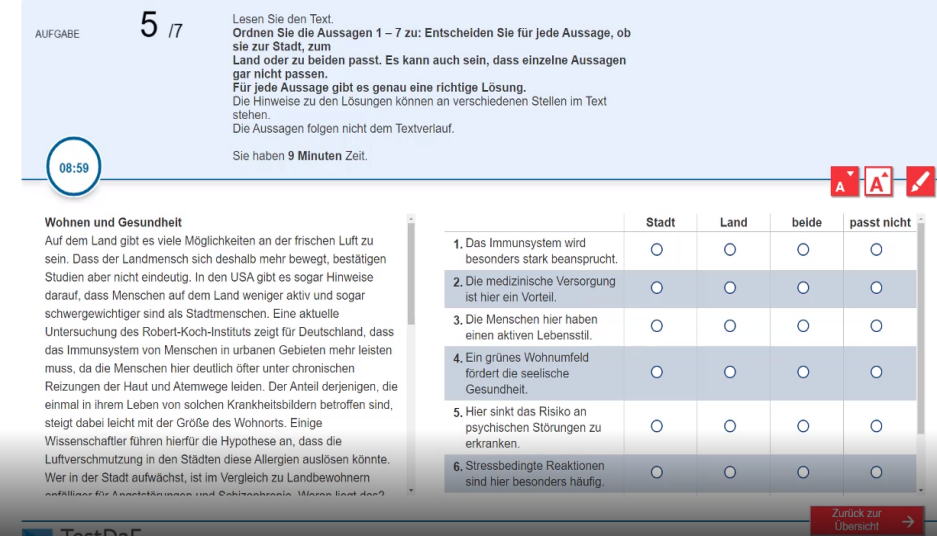
Task: Increase the font size with the large A icon
Action: [878, 182]
